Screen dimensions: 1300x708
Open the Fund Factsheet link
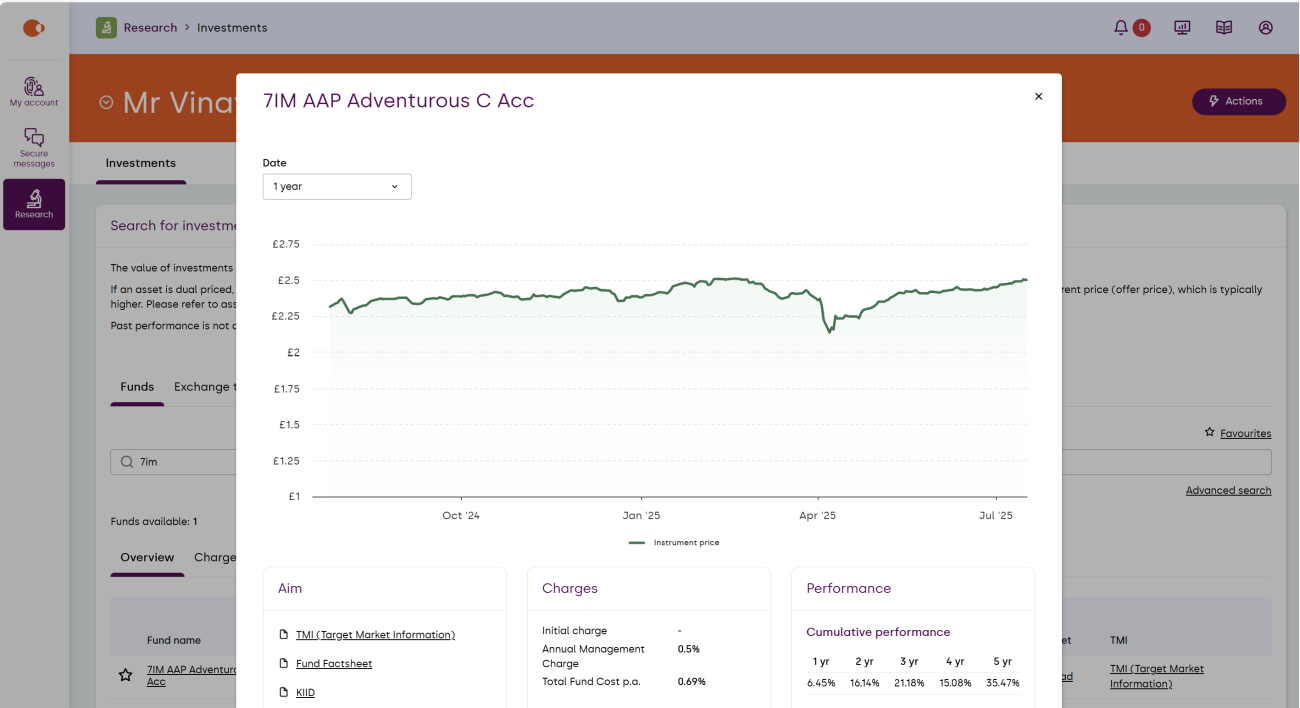[334, 664]
